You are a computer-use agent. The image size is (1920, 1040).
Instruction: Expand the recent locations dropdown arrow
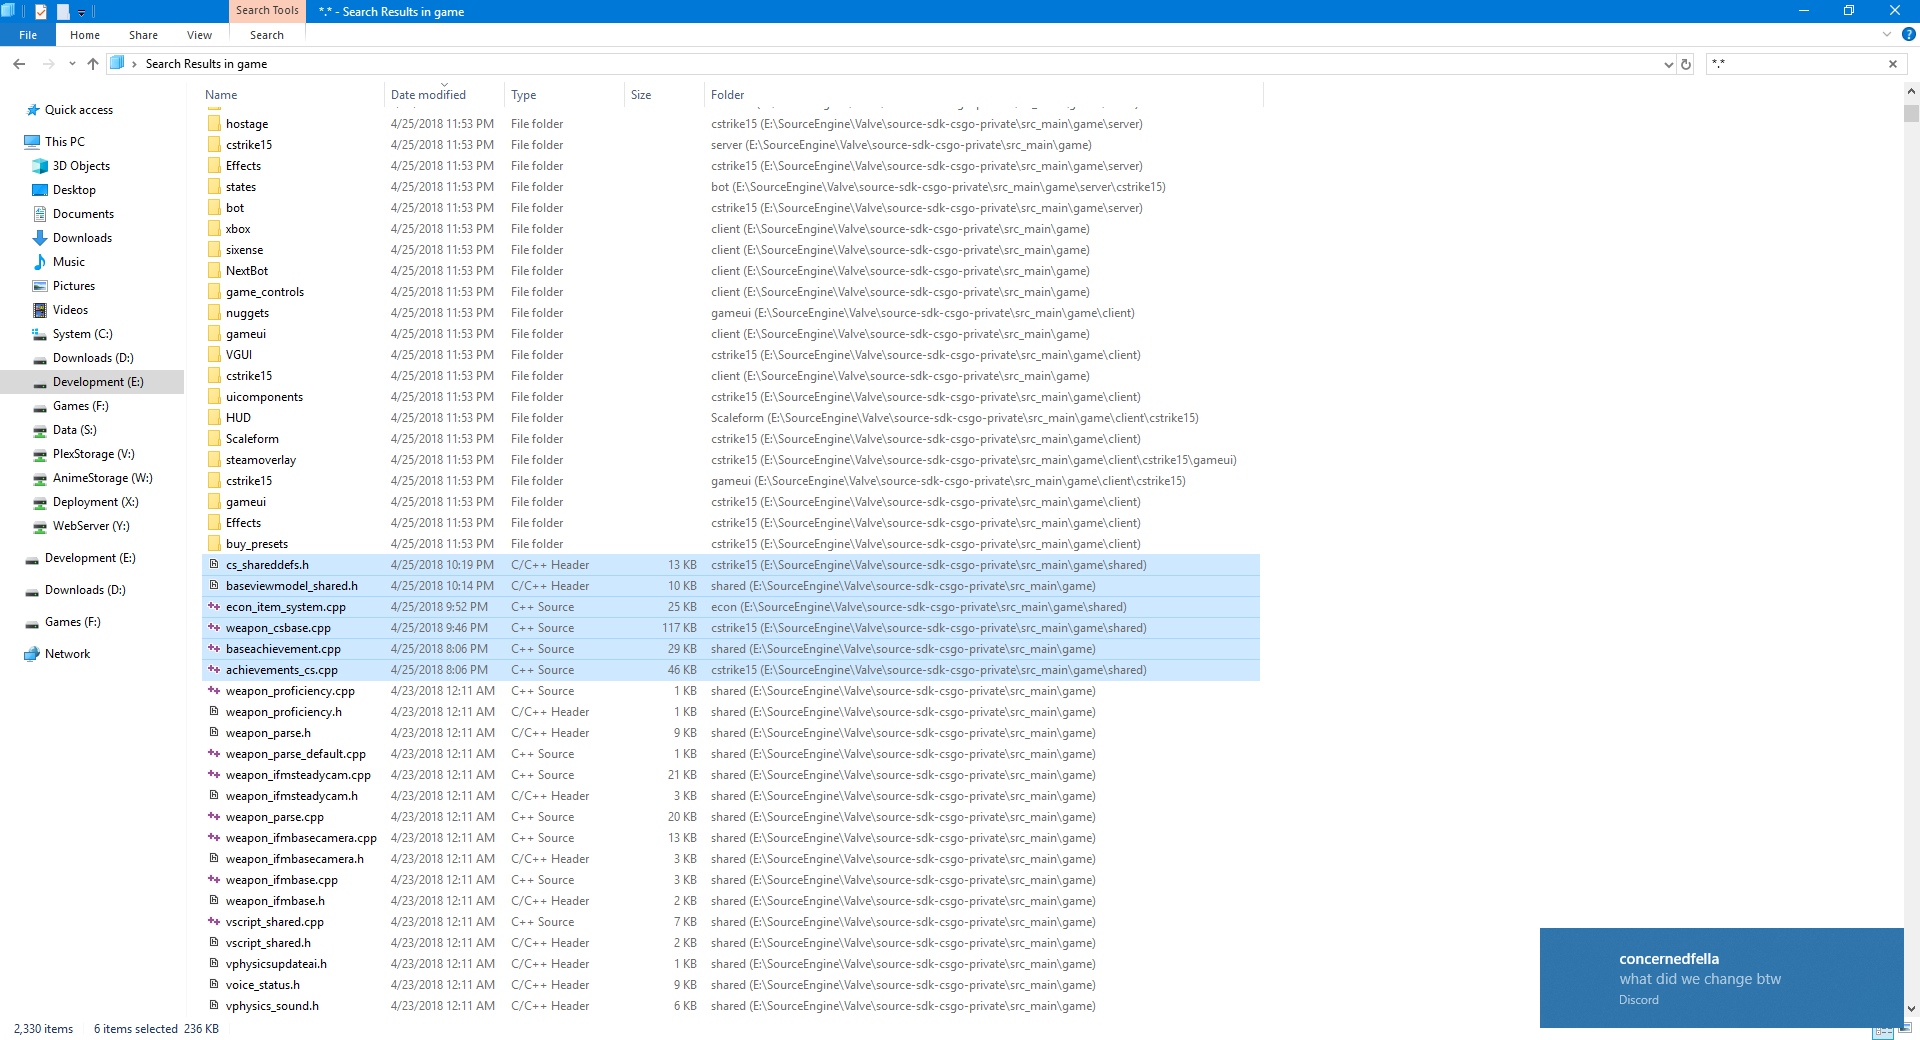click(72, 64)
